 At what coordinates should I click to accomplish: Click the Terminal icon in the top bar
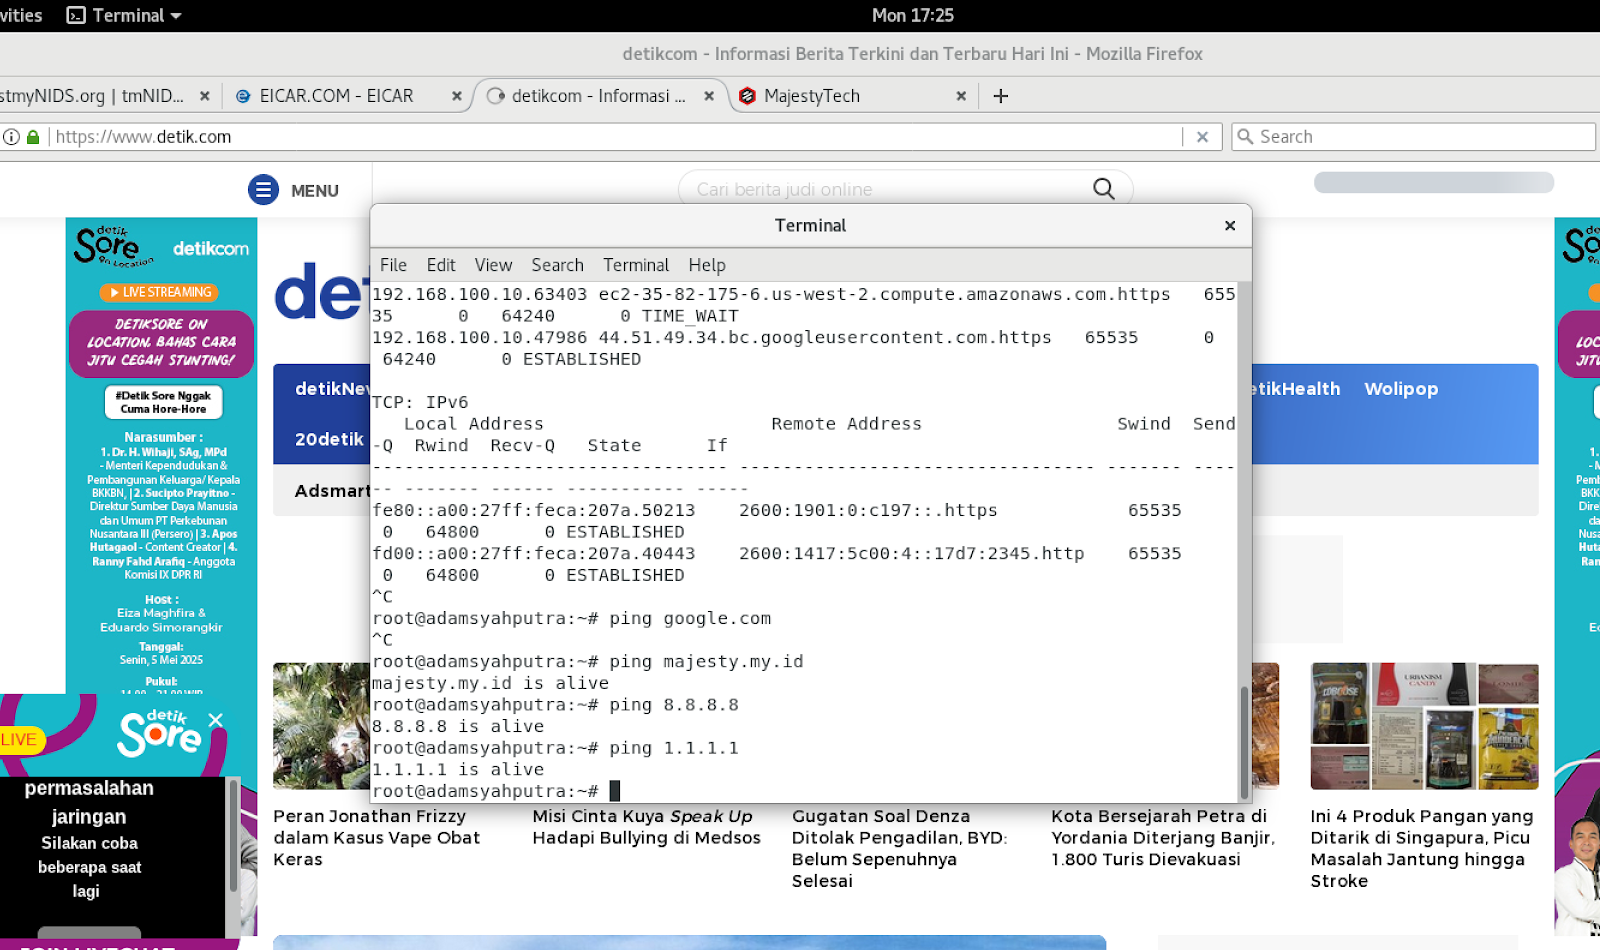76,15
